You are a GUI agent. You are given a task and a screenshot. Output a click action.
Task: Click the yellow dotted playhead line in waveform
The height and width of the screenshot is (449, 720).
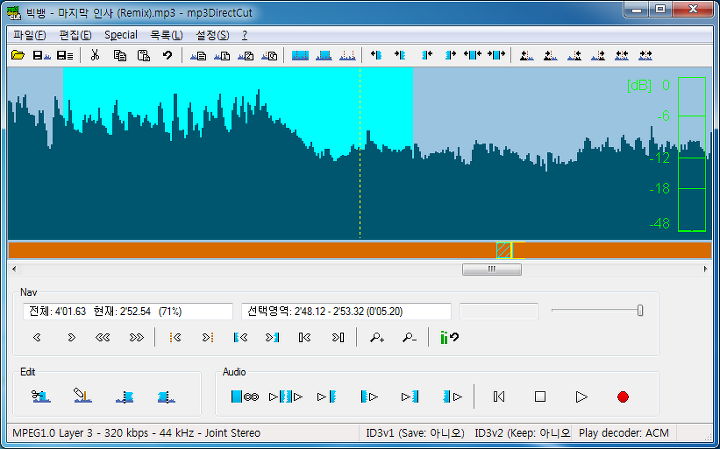pyautogui.click(x=360, y=154)
